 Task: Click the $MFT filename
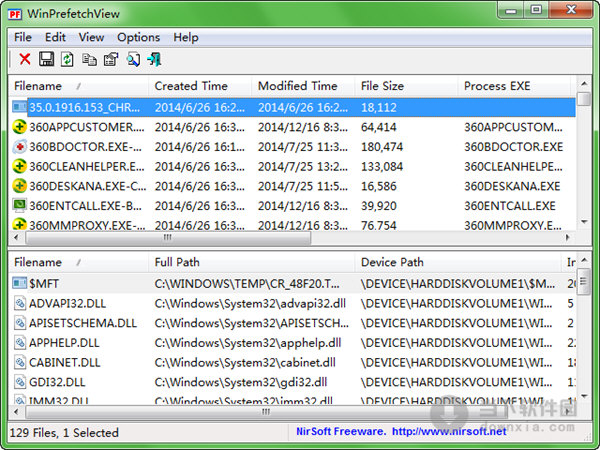click(44, 284)
